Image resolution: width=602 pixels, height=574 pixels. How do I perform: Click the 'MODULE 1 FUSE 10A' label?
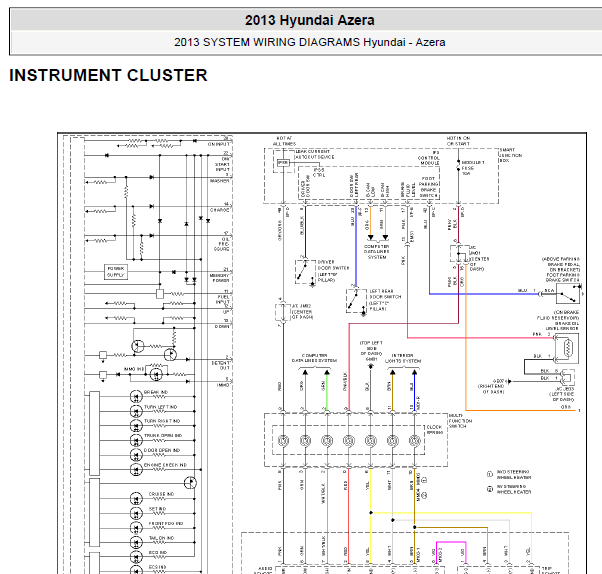click(x=473, y=168)
